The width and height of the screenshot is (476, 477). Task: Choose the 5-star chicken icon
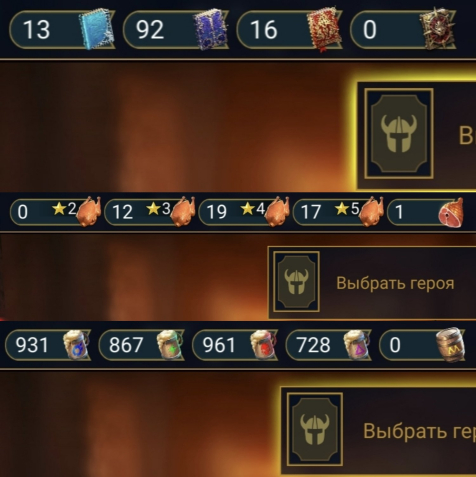pyautogui.click(x=371, y=212)
